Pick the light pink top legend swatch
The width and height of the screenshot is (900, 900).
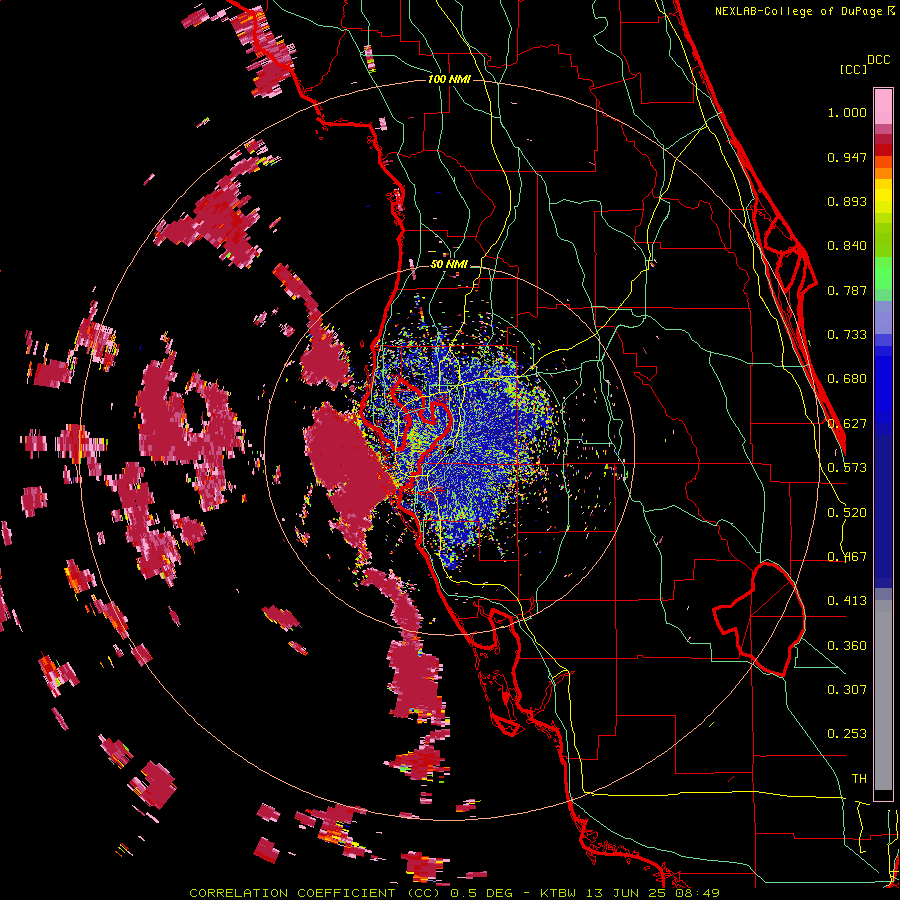pos(883,106)
